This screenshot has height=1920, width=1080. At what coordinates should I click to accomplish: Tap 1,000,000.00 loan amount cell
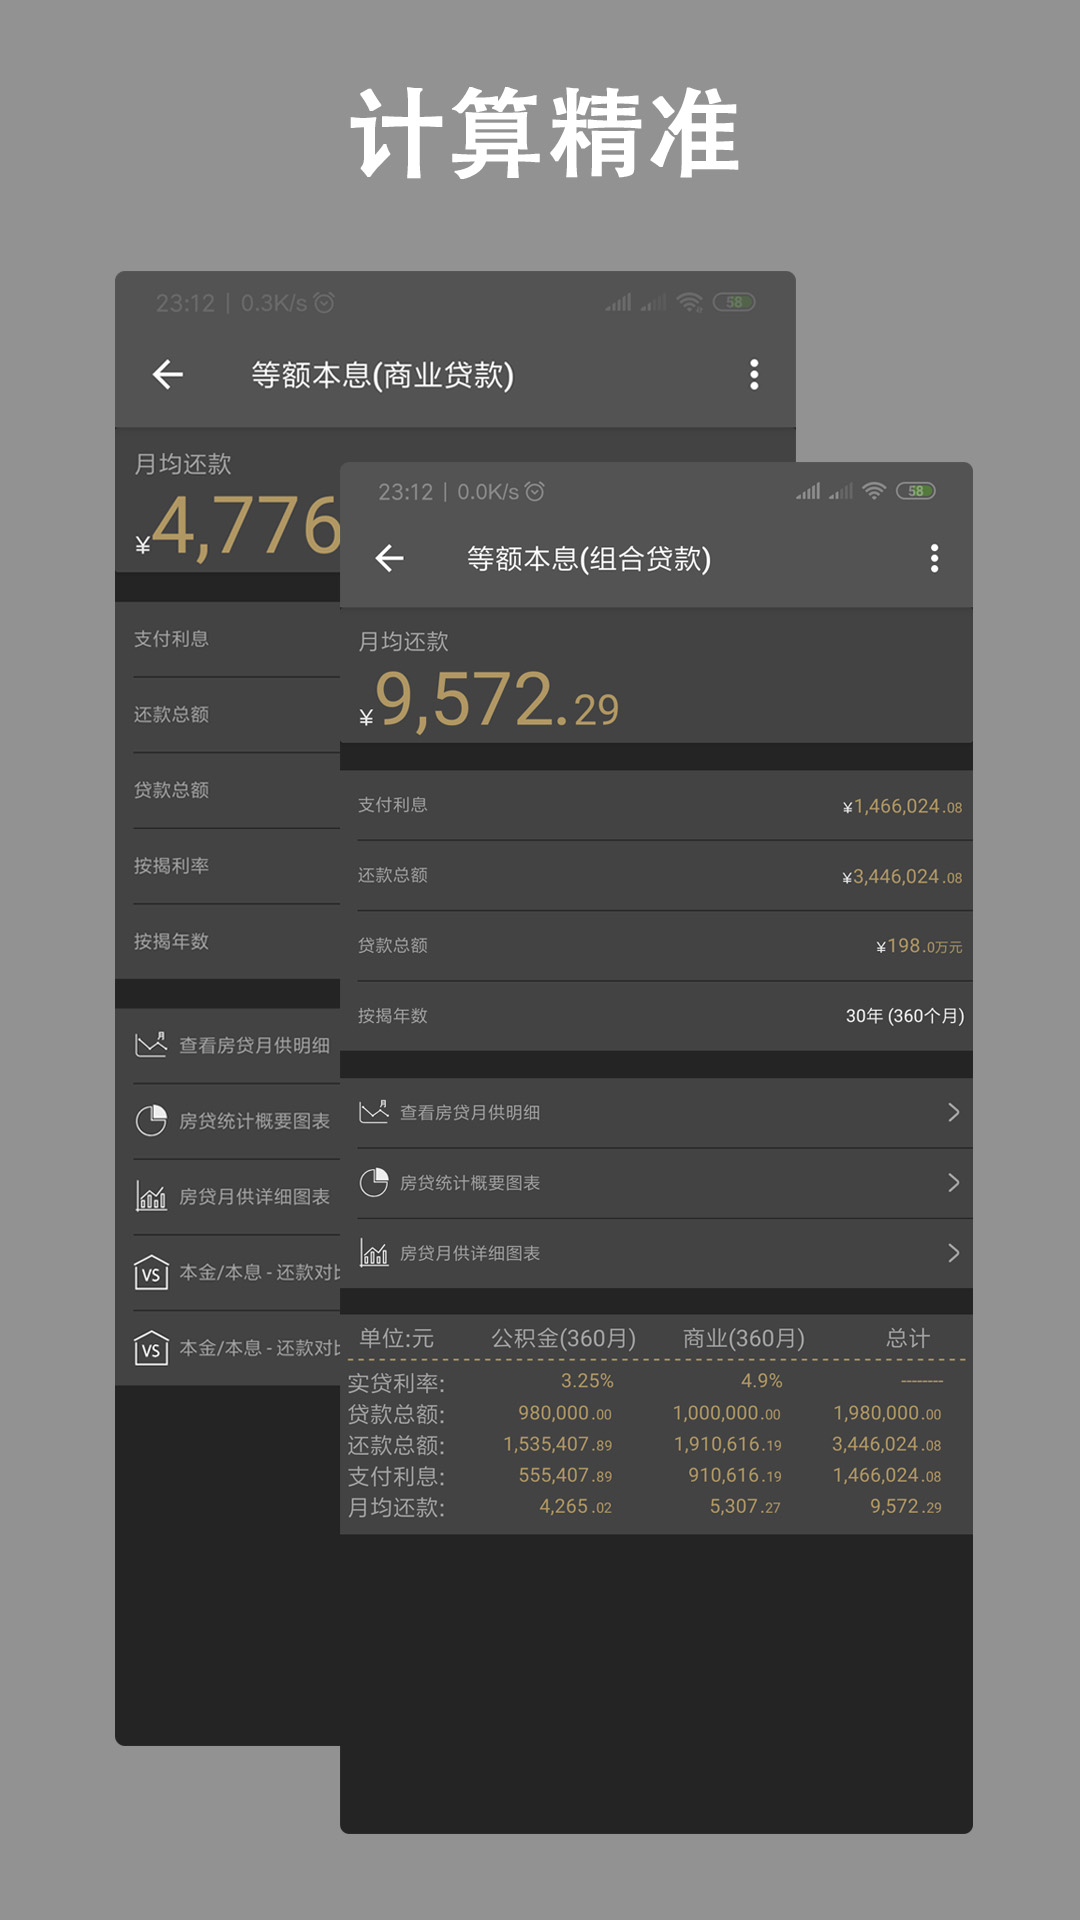[x=726, y=1413]
